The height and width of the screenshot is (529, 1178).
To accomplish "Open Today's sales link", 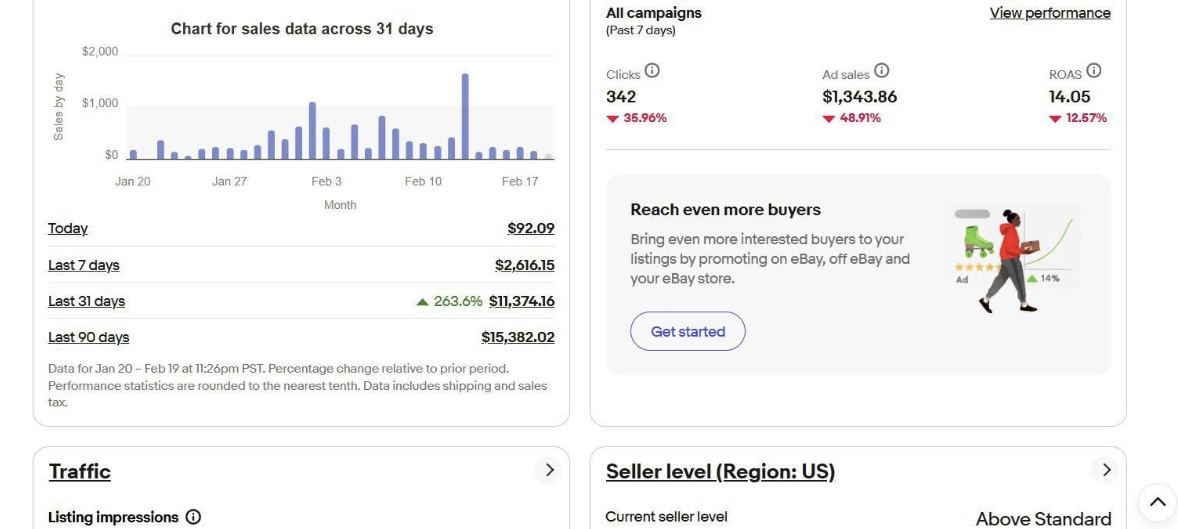I will (x=68, y=229).
